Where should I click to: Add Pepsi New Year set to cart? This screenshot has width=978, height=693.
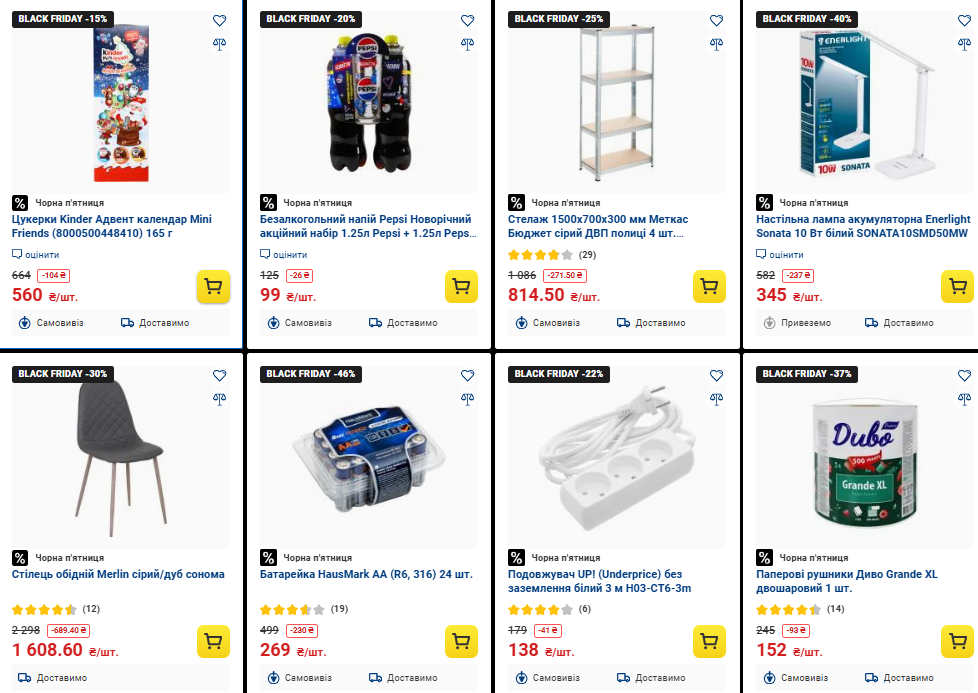[461, 286]
